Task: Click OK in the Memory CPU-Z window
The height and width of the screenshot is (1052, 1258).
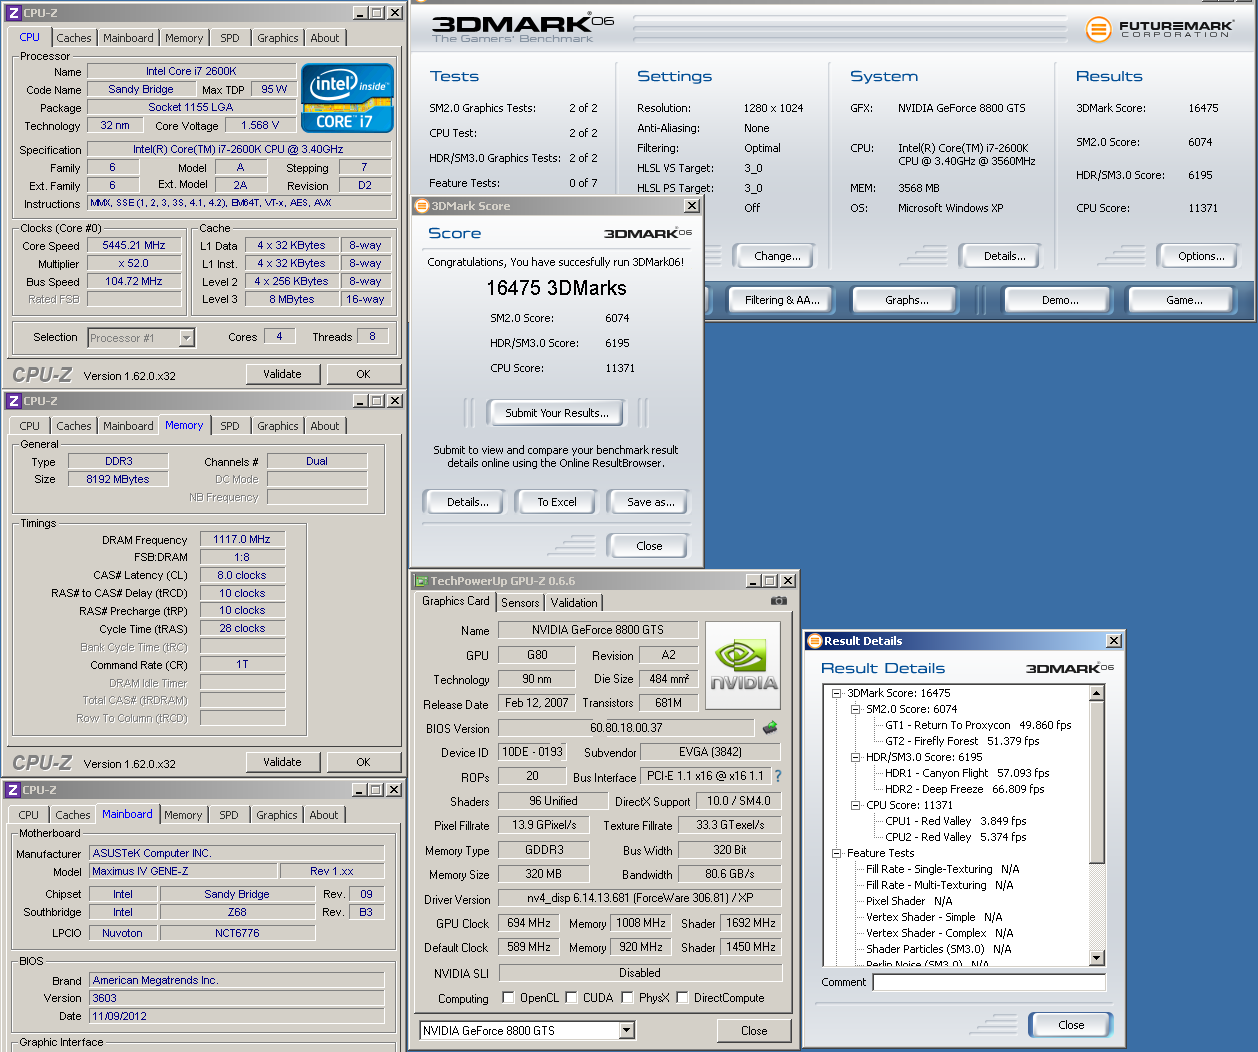Action: click(363, 762)
